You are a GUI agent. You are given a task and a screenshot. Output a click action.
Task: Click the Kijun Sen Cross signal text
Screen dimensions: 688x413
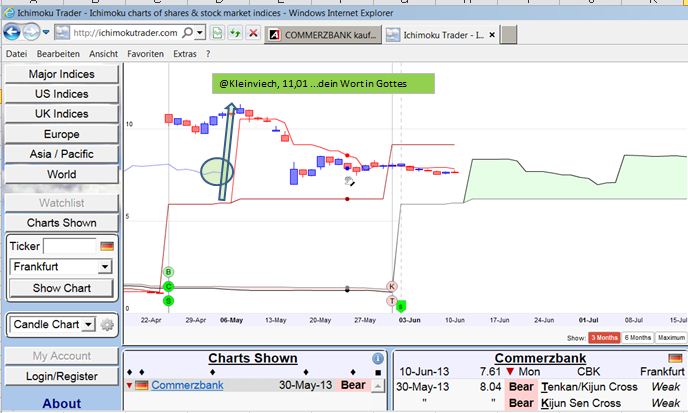coord(580,403)
